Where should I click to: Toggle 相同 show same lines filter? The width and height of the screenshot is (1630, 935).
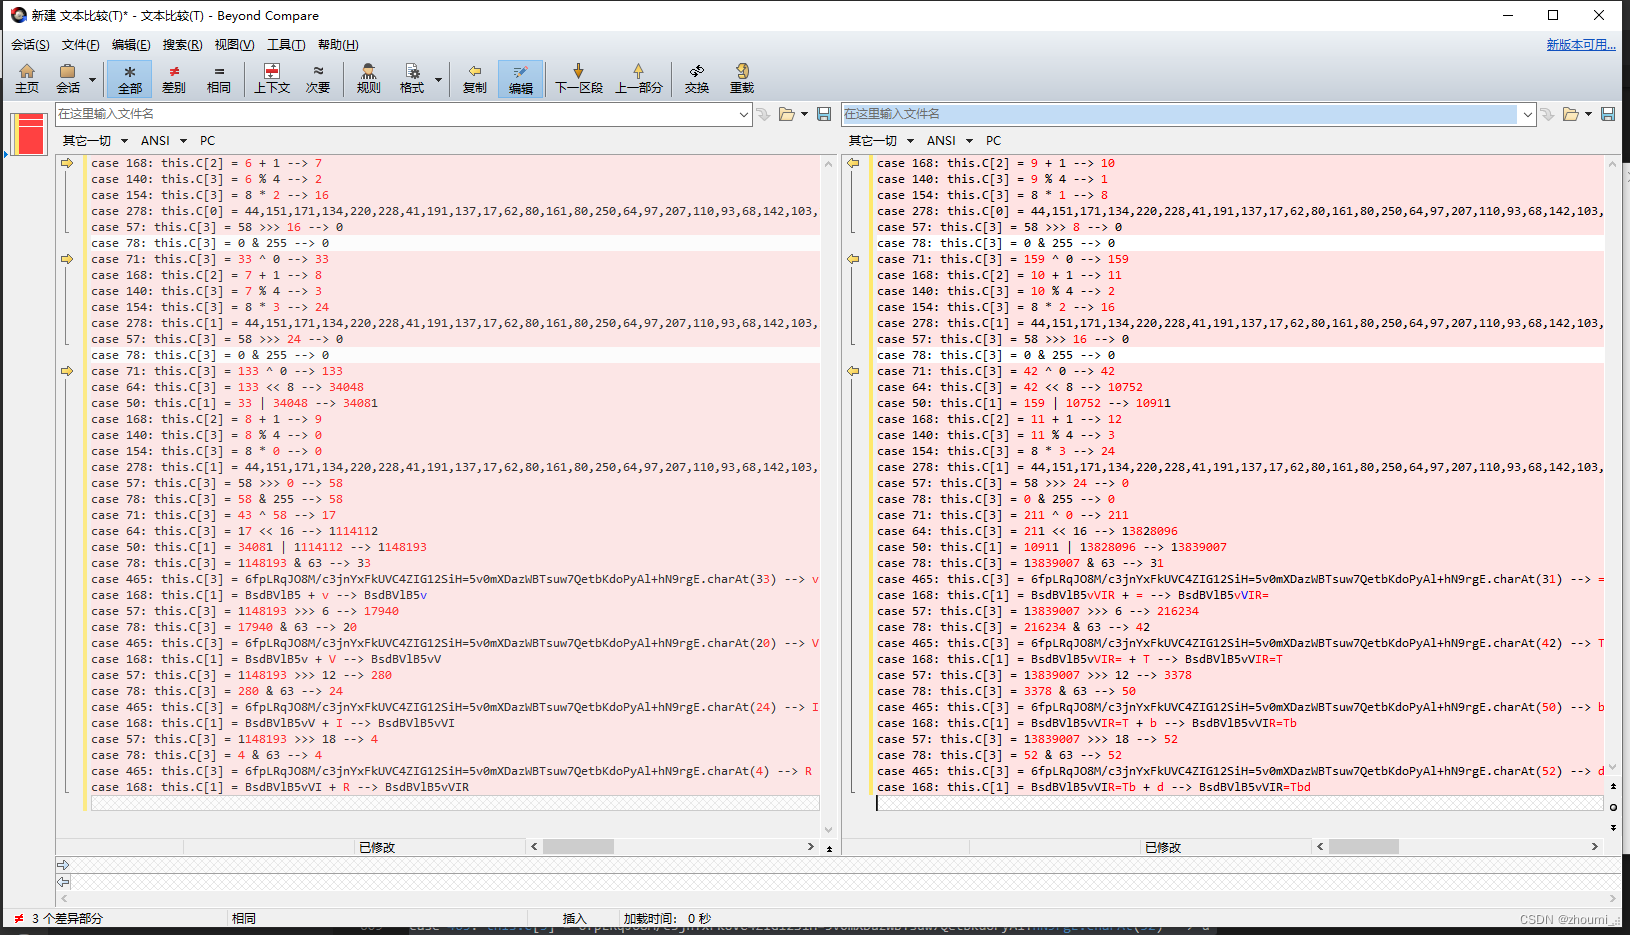[219, 78]
